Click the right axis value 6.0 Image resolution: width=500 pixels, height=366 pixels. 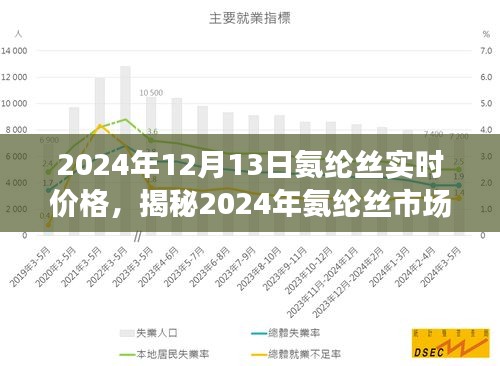click(486, 77)
